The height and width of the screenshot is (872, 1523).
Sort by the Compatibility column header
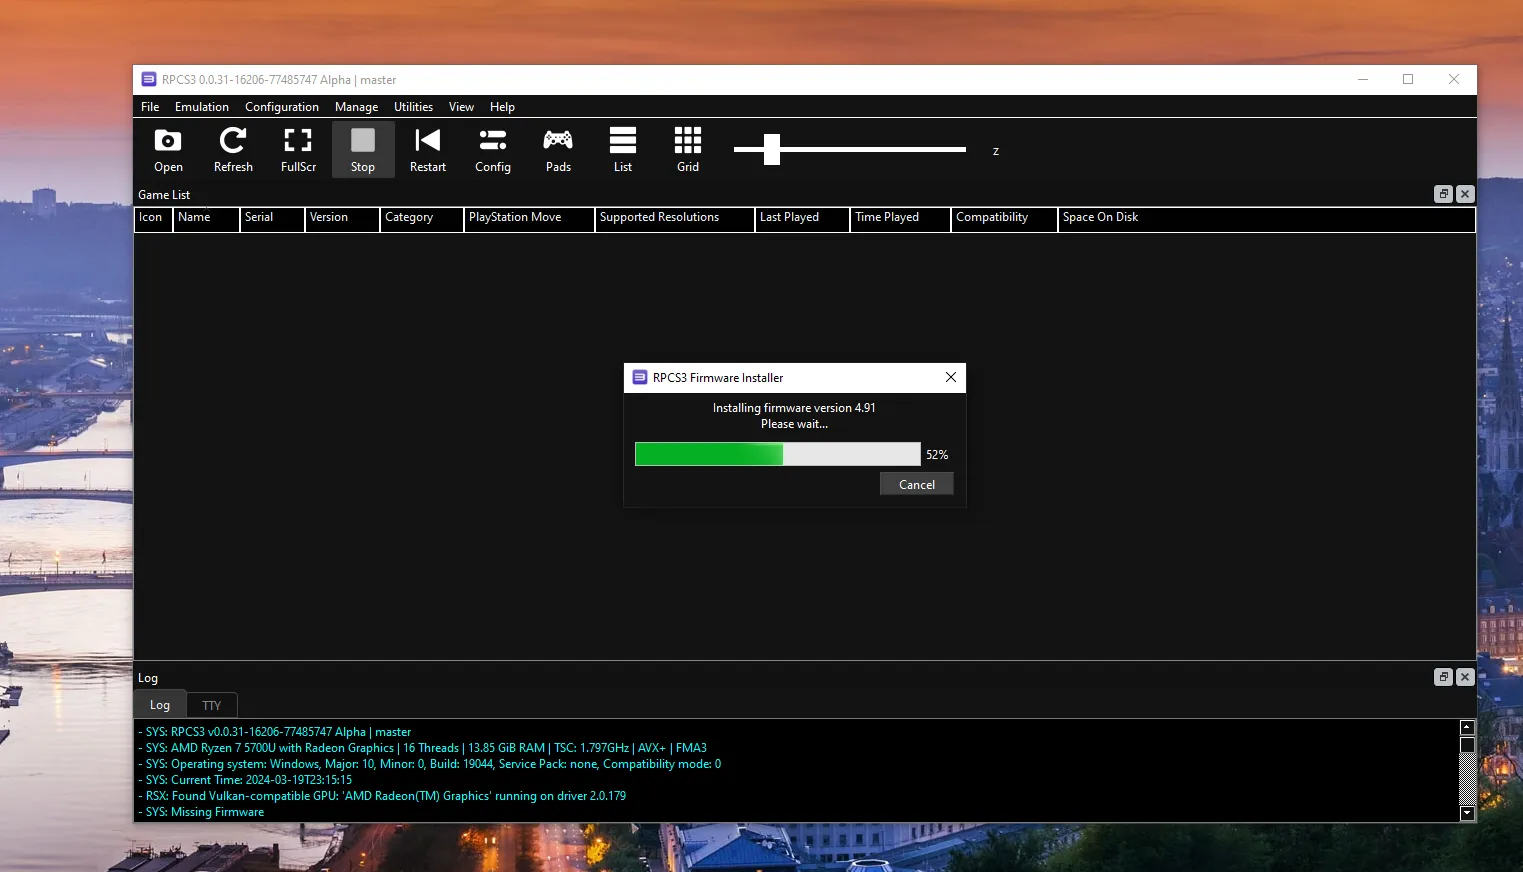click(x=1003, y=218)
